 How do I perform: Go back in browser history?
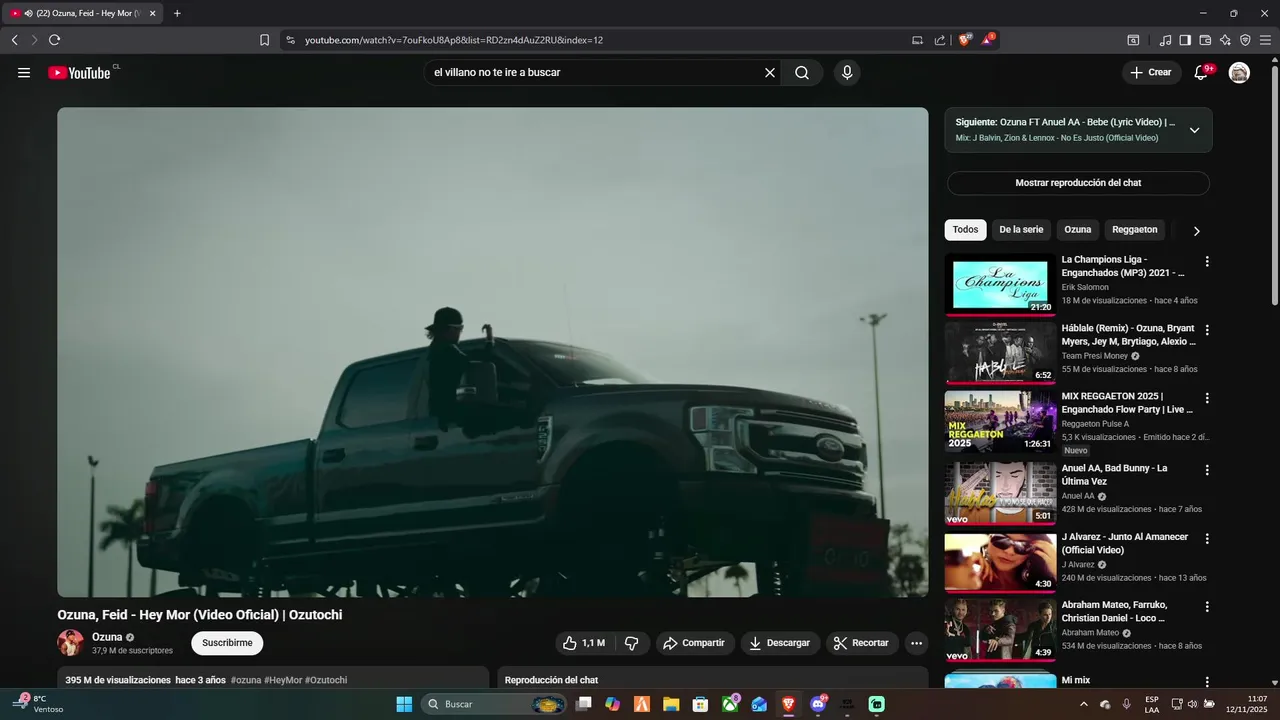click(x=14, y=40)
